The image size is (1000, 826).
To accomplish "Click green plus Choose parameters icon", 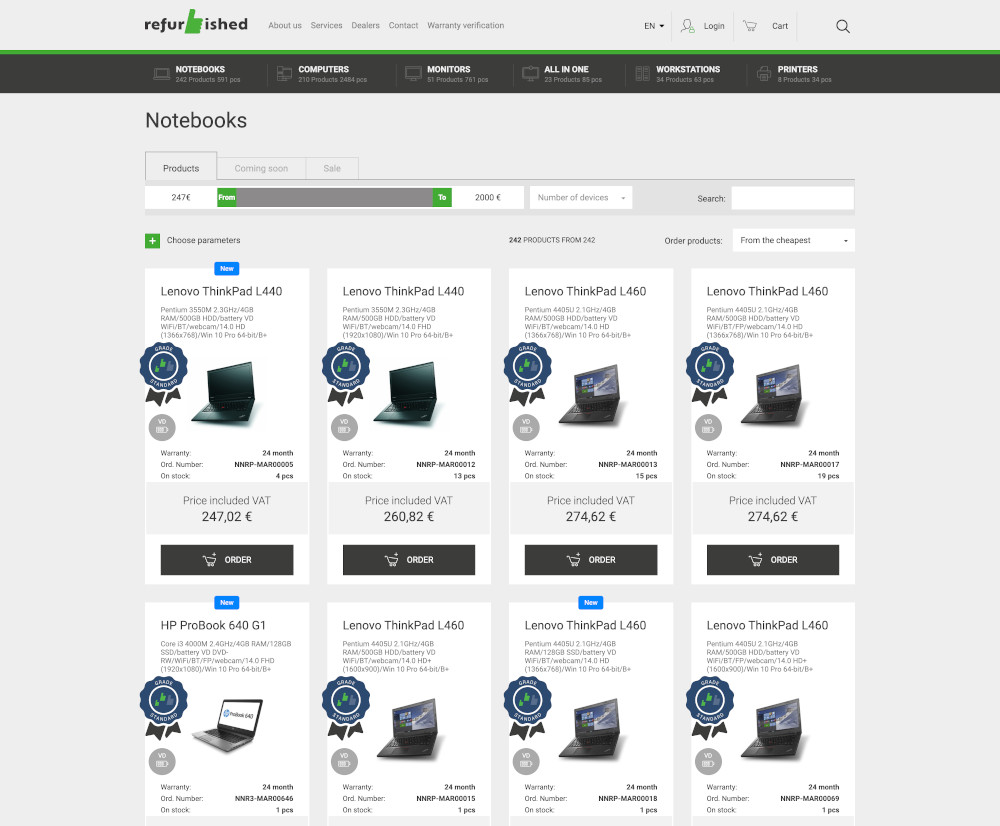I will [152, 240].
